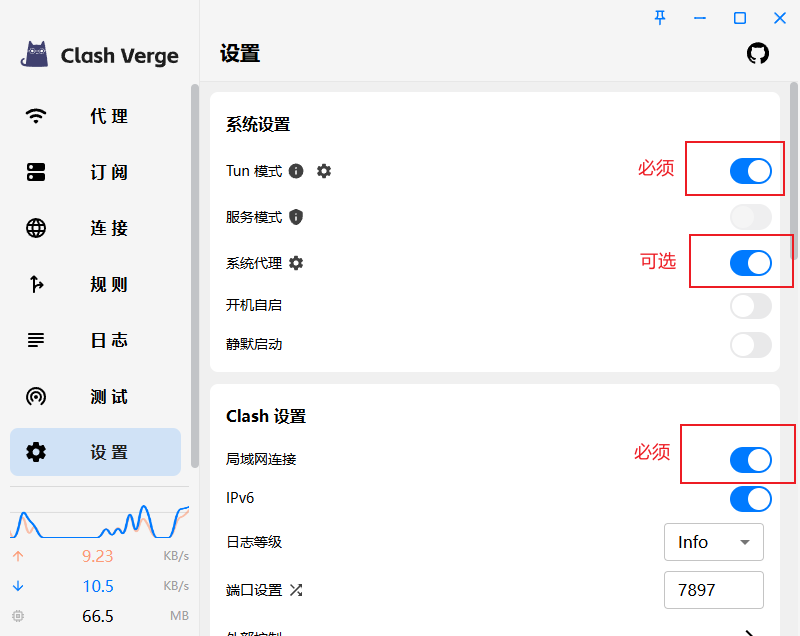Screen dimensions: 800x636
Task: Click the 局域网连接 label
Action: [x=261, y=459]
